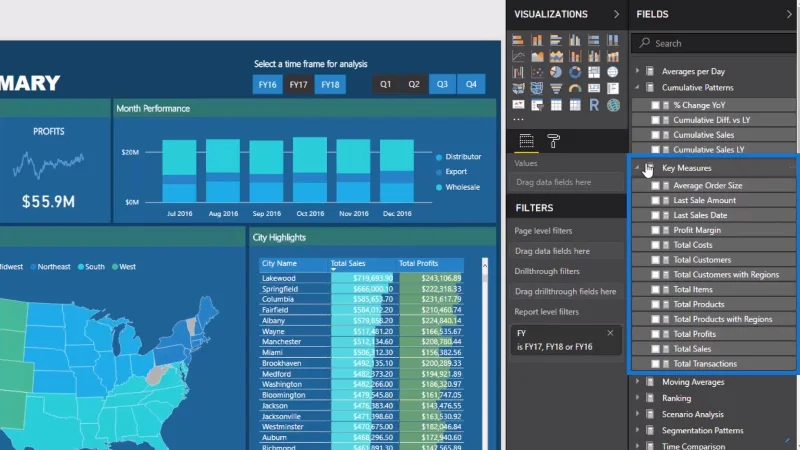Open the Format paint roller pane
800x450 pixels.
click(x=554, y=140)
